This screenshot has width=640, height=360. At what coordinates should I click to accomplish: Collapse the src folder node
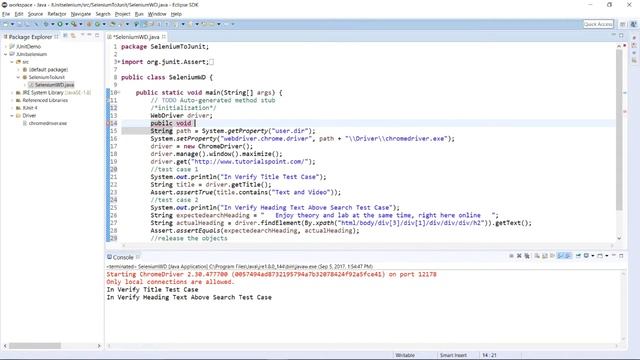point(12,62)
